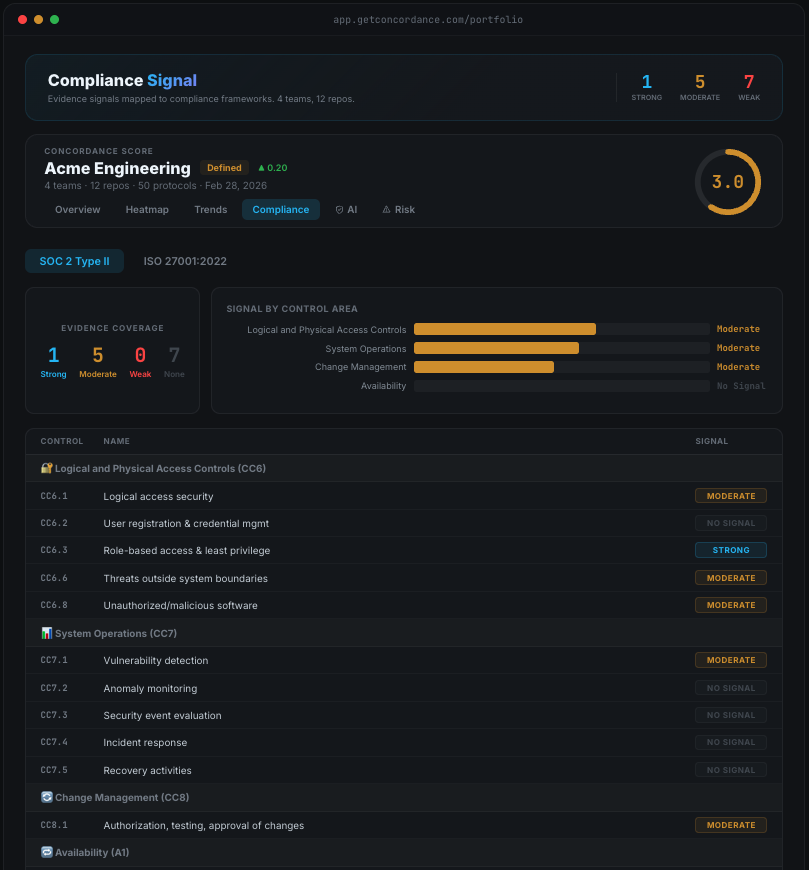Click the green up-arrow 0.20 delta indicator
Image resolution: width=809 pixels, height=870 pixels.
272,168
